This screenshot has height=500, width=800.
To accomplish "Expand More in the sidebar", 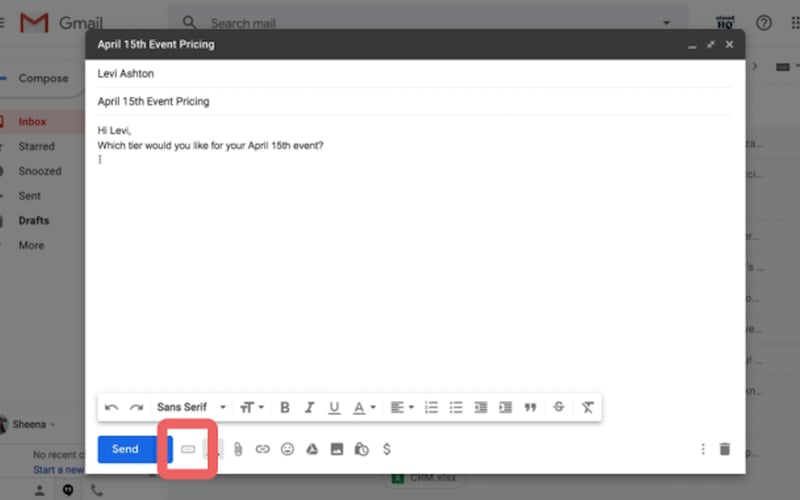I will tap(31, 245).
